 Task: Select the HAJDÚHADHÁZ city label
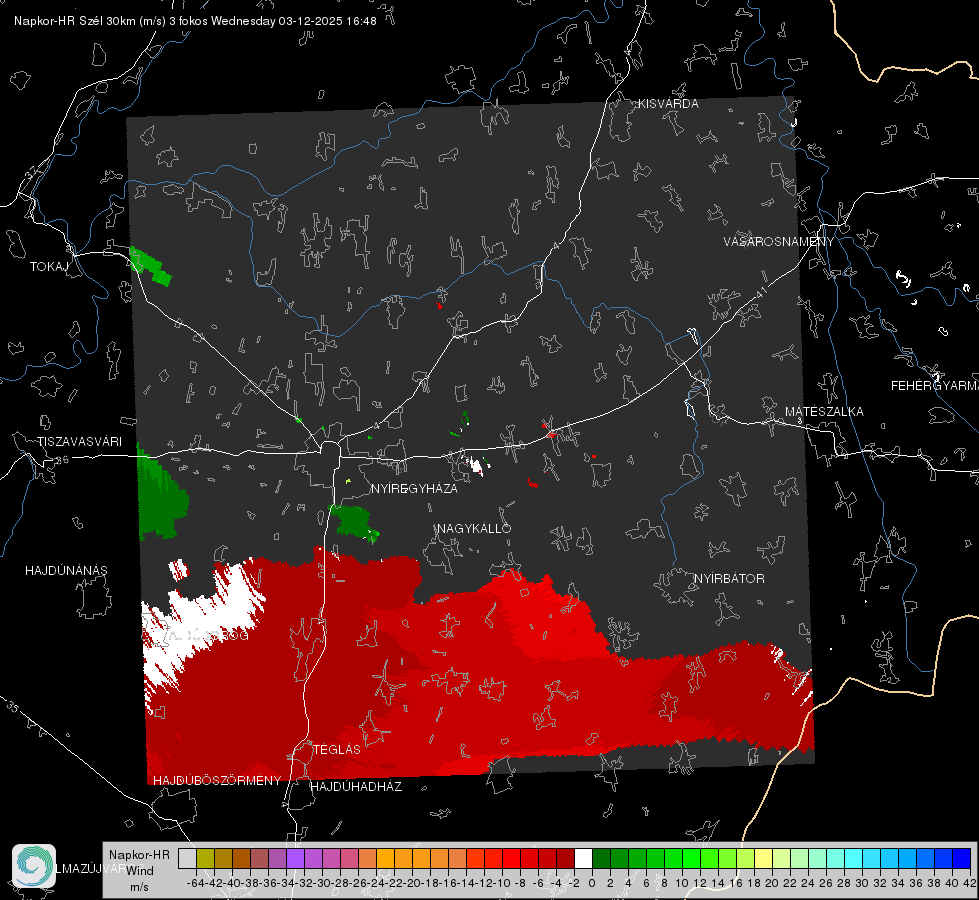[x=356, y=787]
